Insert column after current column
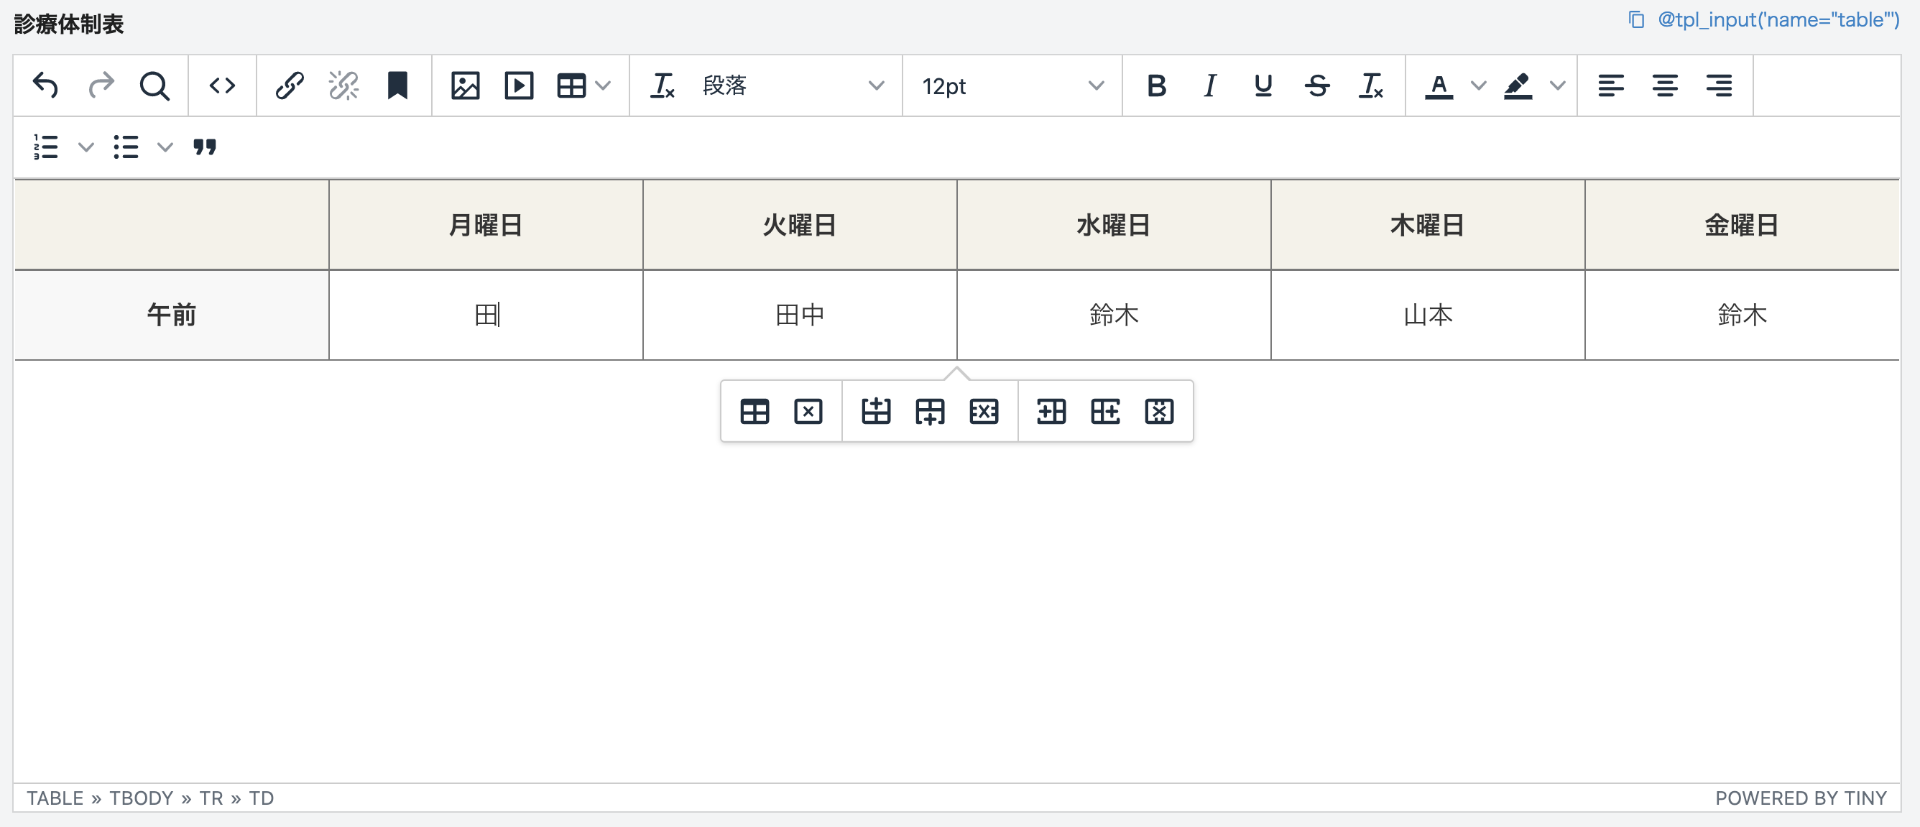 pyautogui.click(x=1105, y=411)
